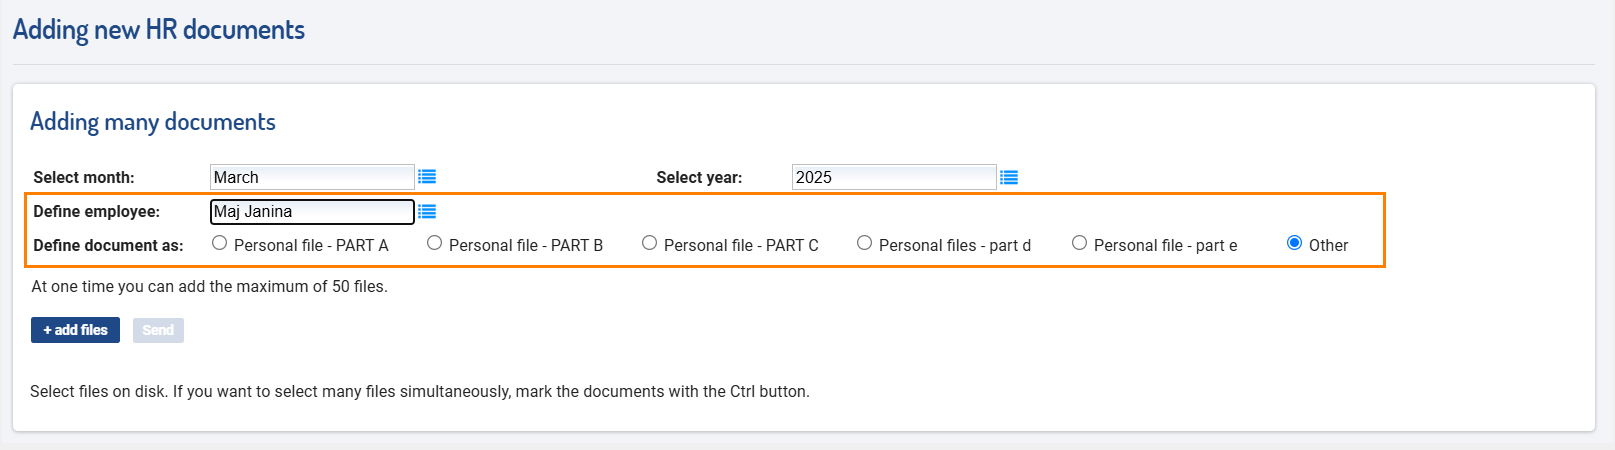Click the Select year field showing 2025
This screenshot has width=1615, height=450.
[x=894, y=177]
